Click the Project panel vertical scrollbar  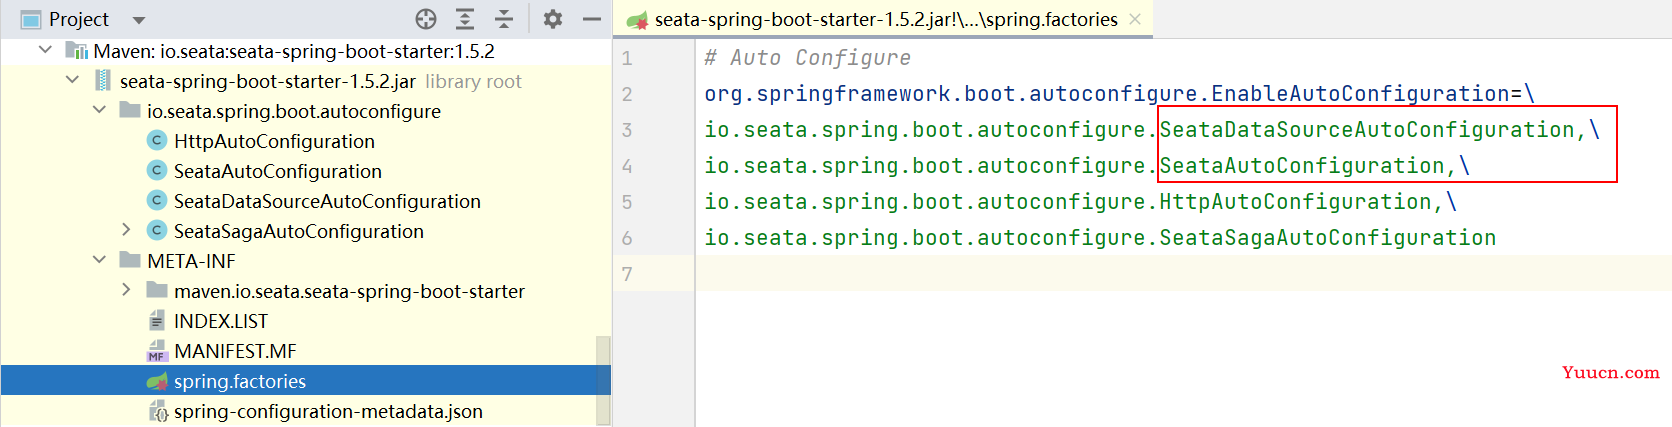(603, 381)
